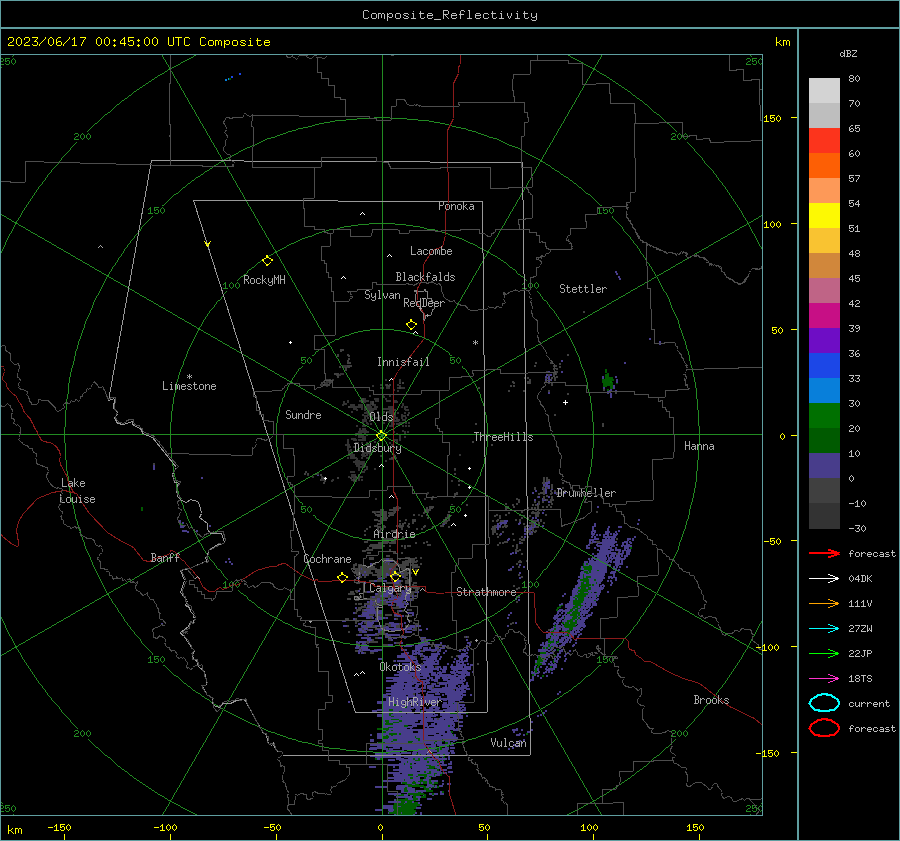Select the bright green swatch below 30 dBZ
This screenshot has height=841, width=900.
tap(824, 415)
